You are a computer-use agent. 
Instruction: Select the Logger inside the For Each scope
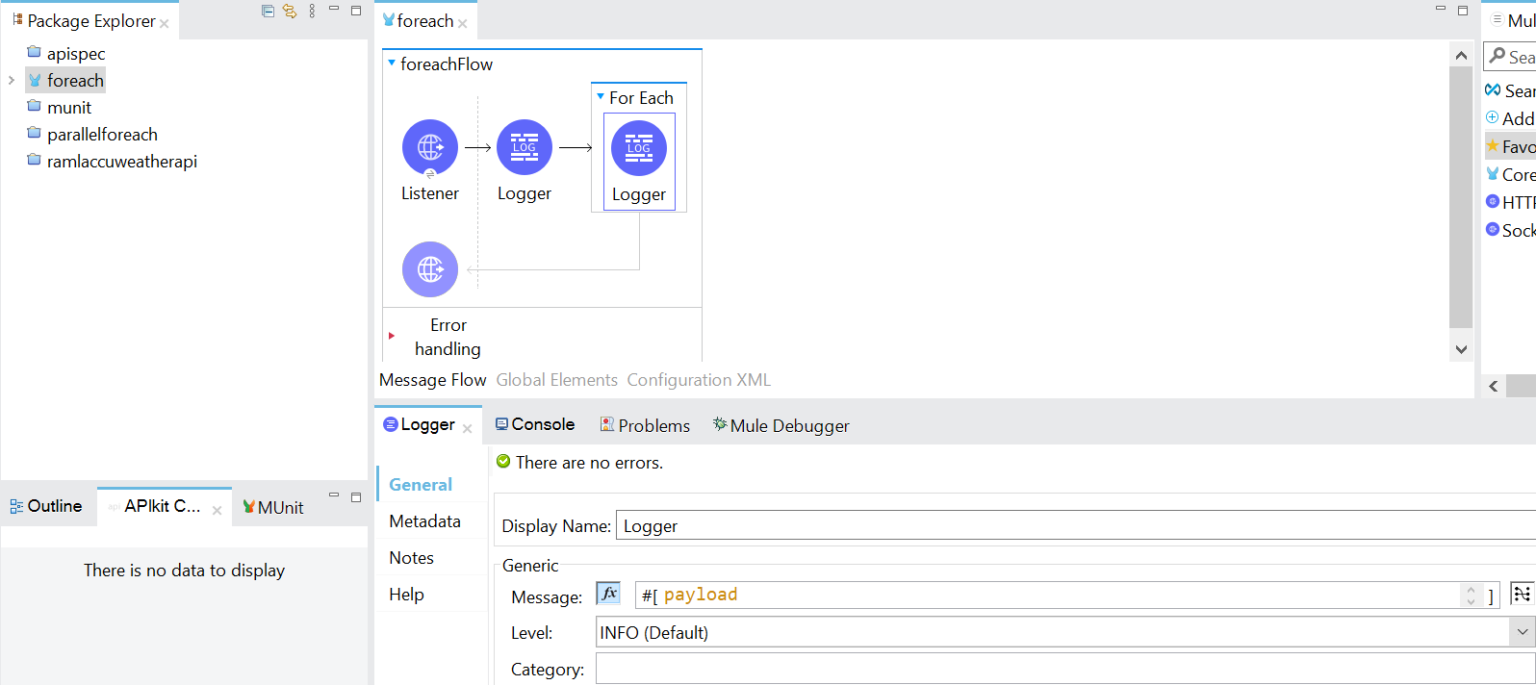[639, 146]
